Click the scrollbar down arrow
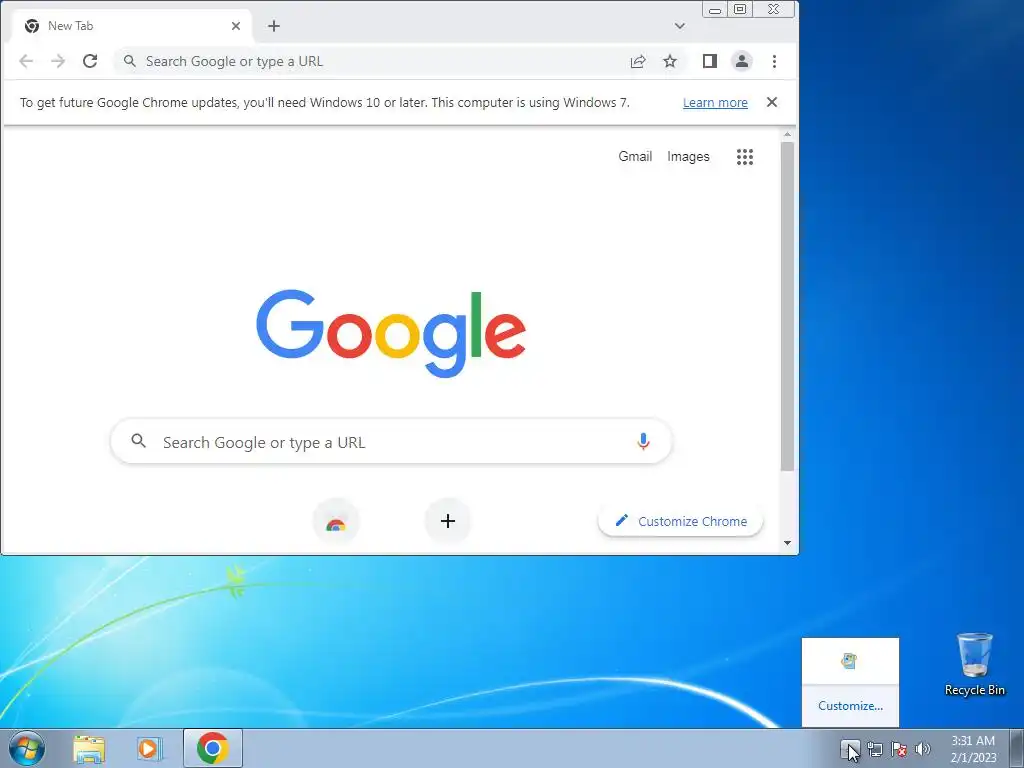This screenshot has height=768, width=1024. point(788,543)
